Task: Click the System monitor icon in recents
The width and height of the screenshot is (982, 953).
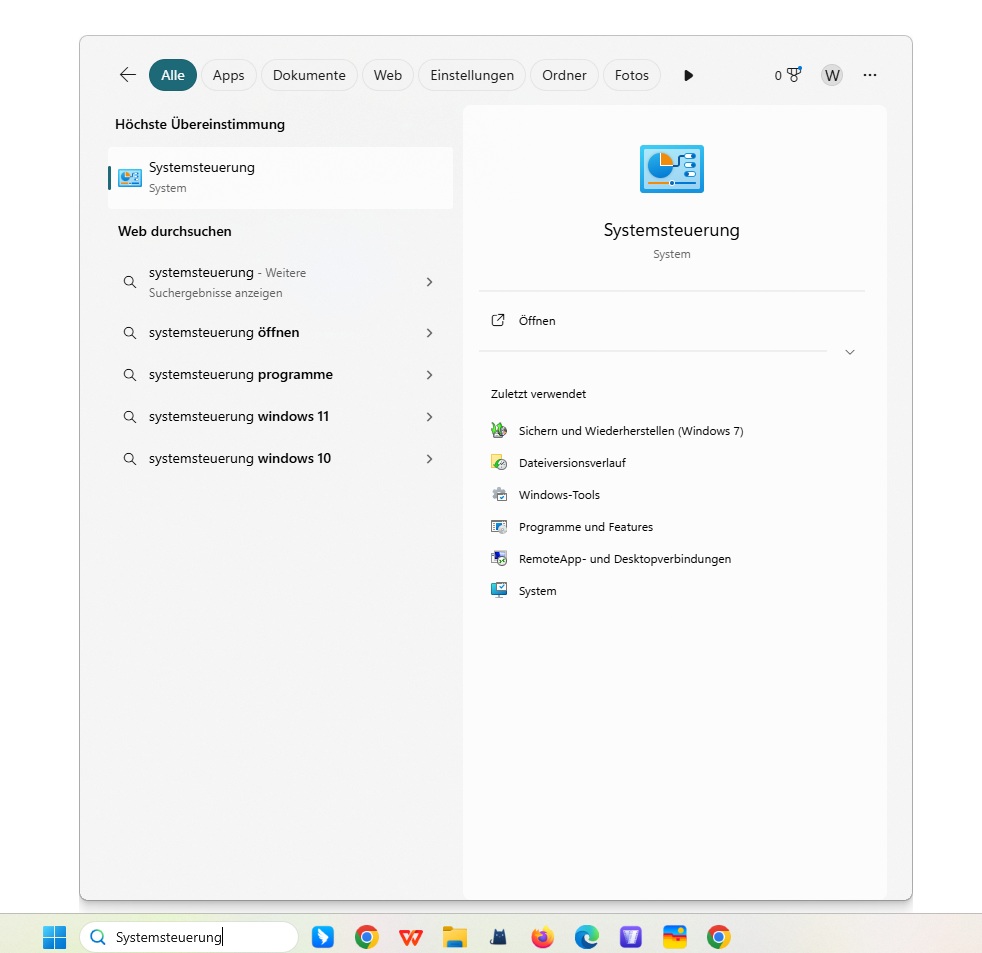Action: click(x=499, y=590)
